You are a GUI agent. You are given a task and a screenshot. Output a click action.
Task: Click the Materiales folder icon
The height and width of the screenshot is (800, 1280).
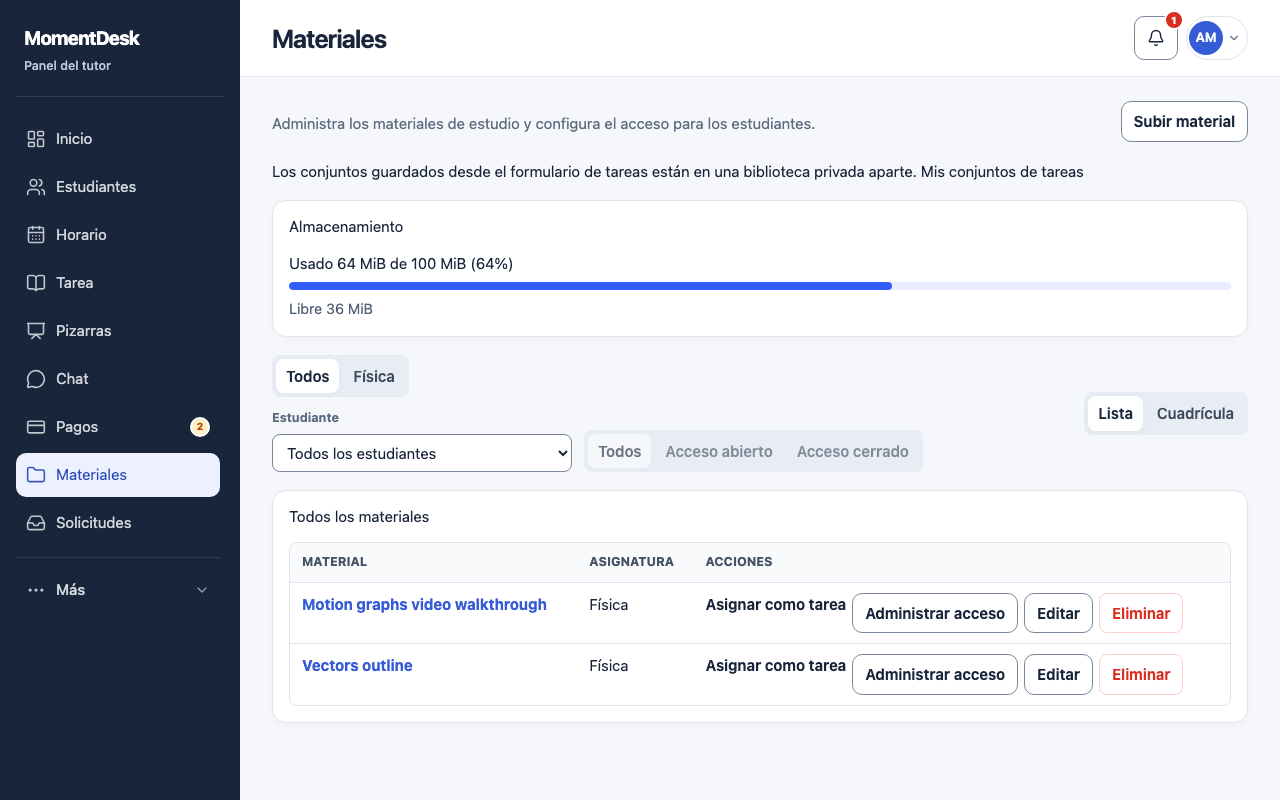[x=36, y=475]
